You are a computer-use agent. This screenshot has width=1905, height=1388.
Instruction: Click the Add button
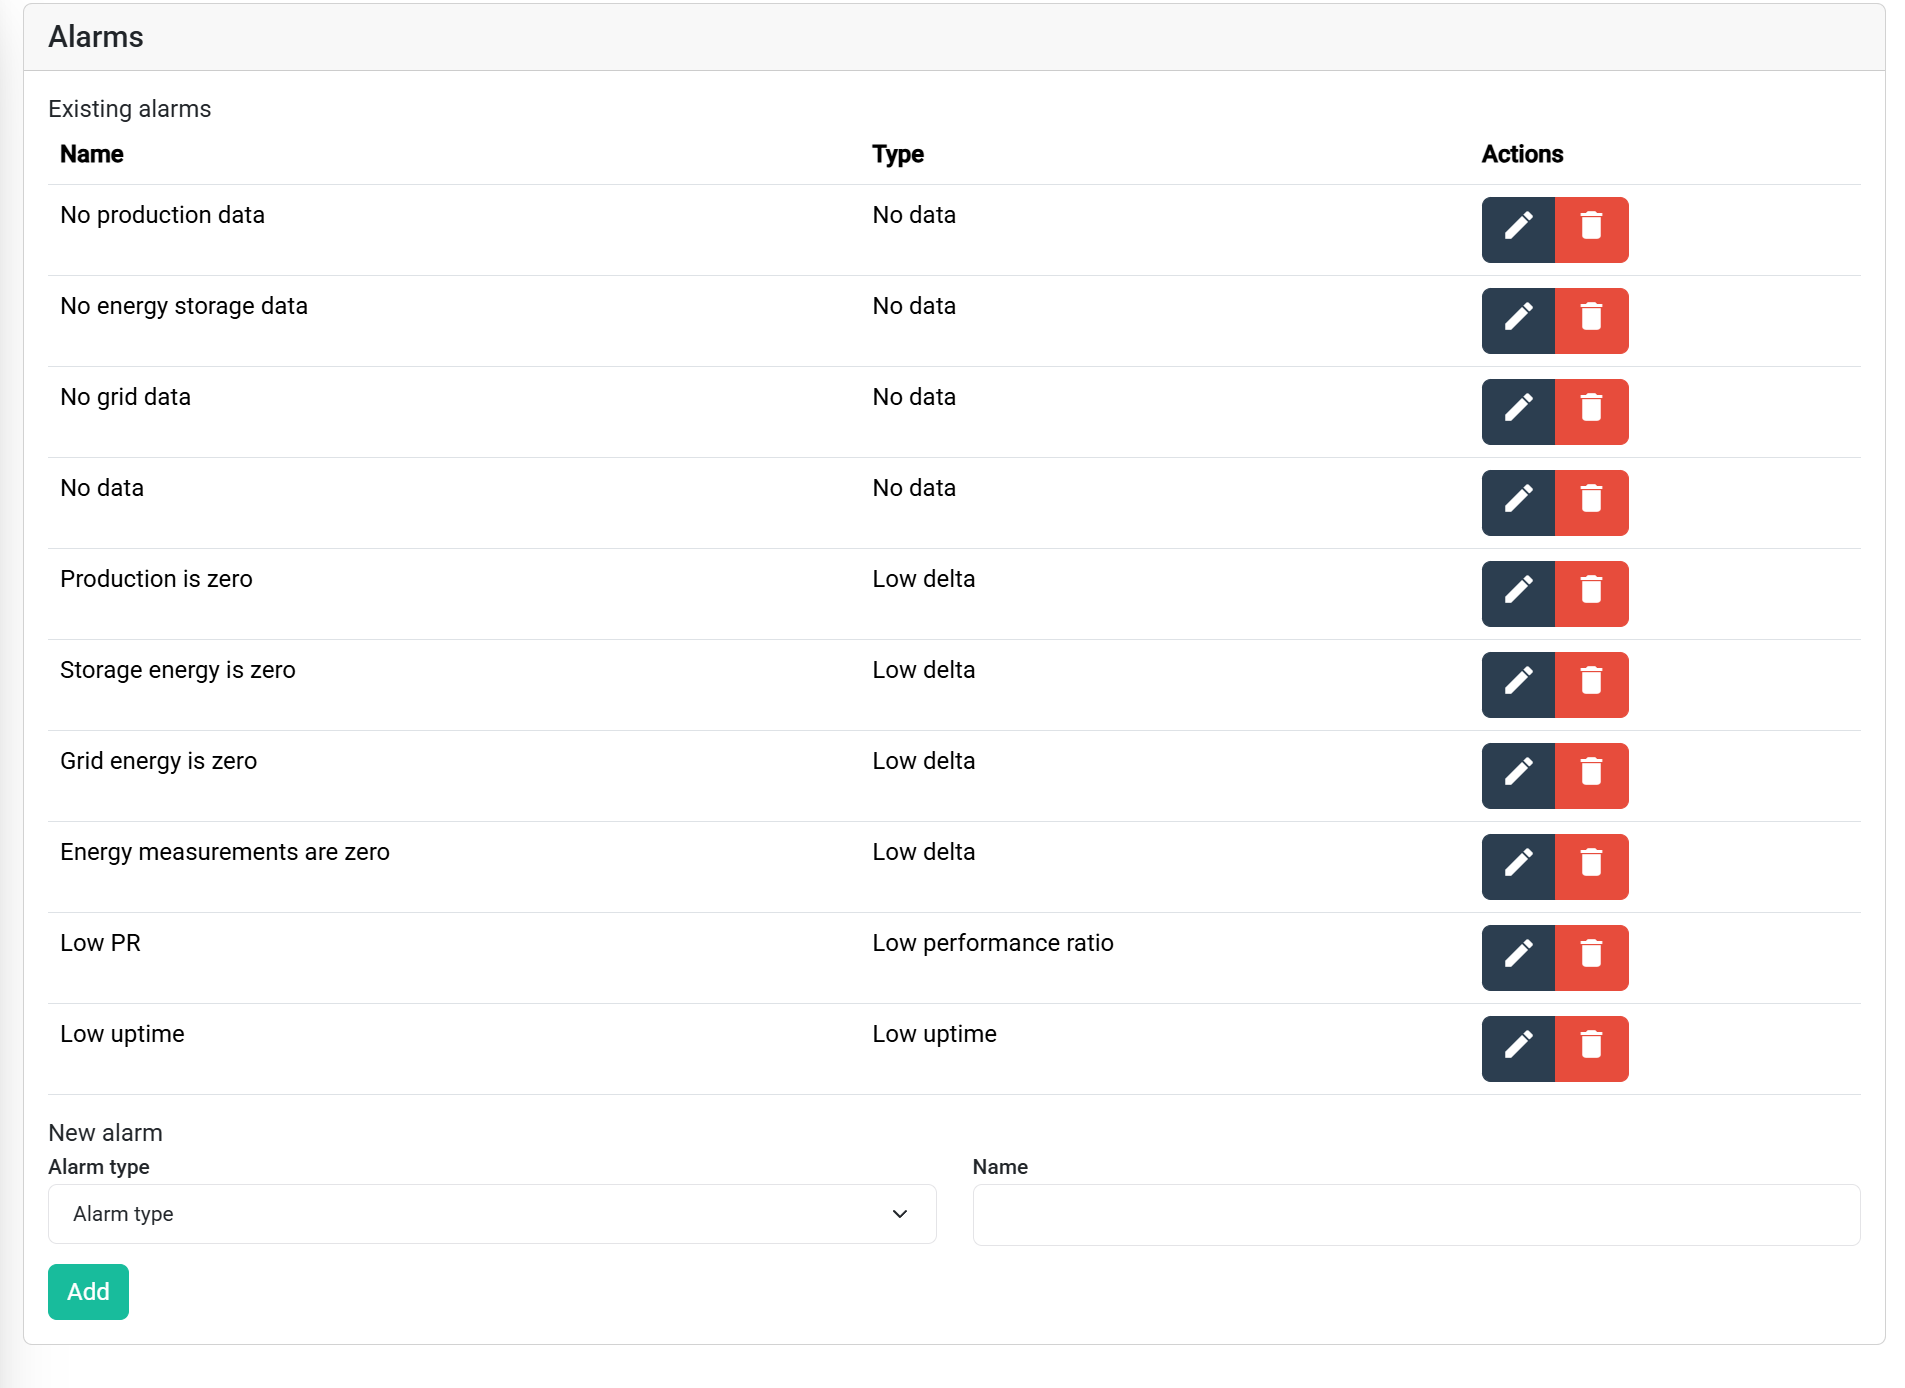coord(88,1291)
